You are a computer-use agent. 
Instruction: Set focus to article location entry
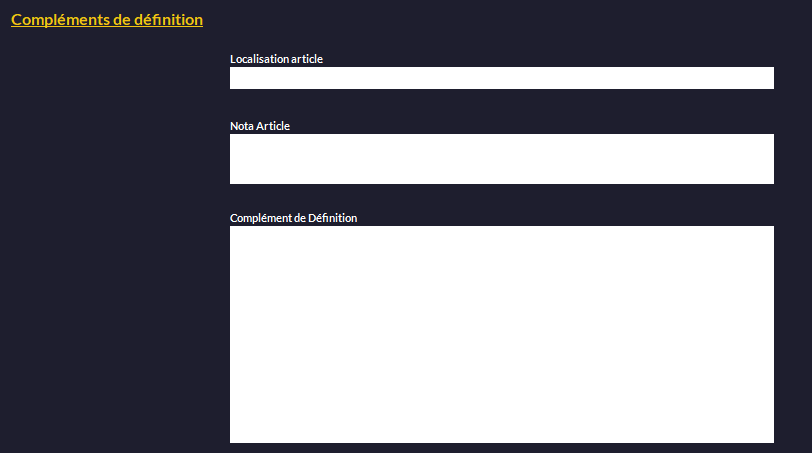tap(501, 78)
